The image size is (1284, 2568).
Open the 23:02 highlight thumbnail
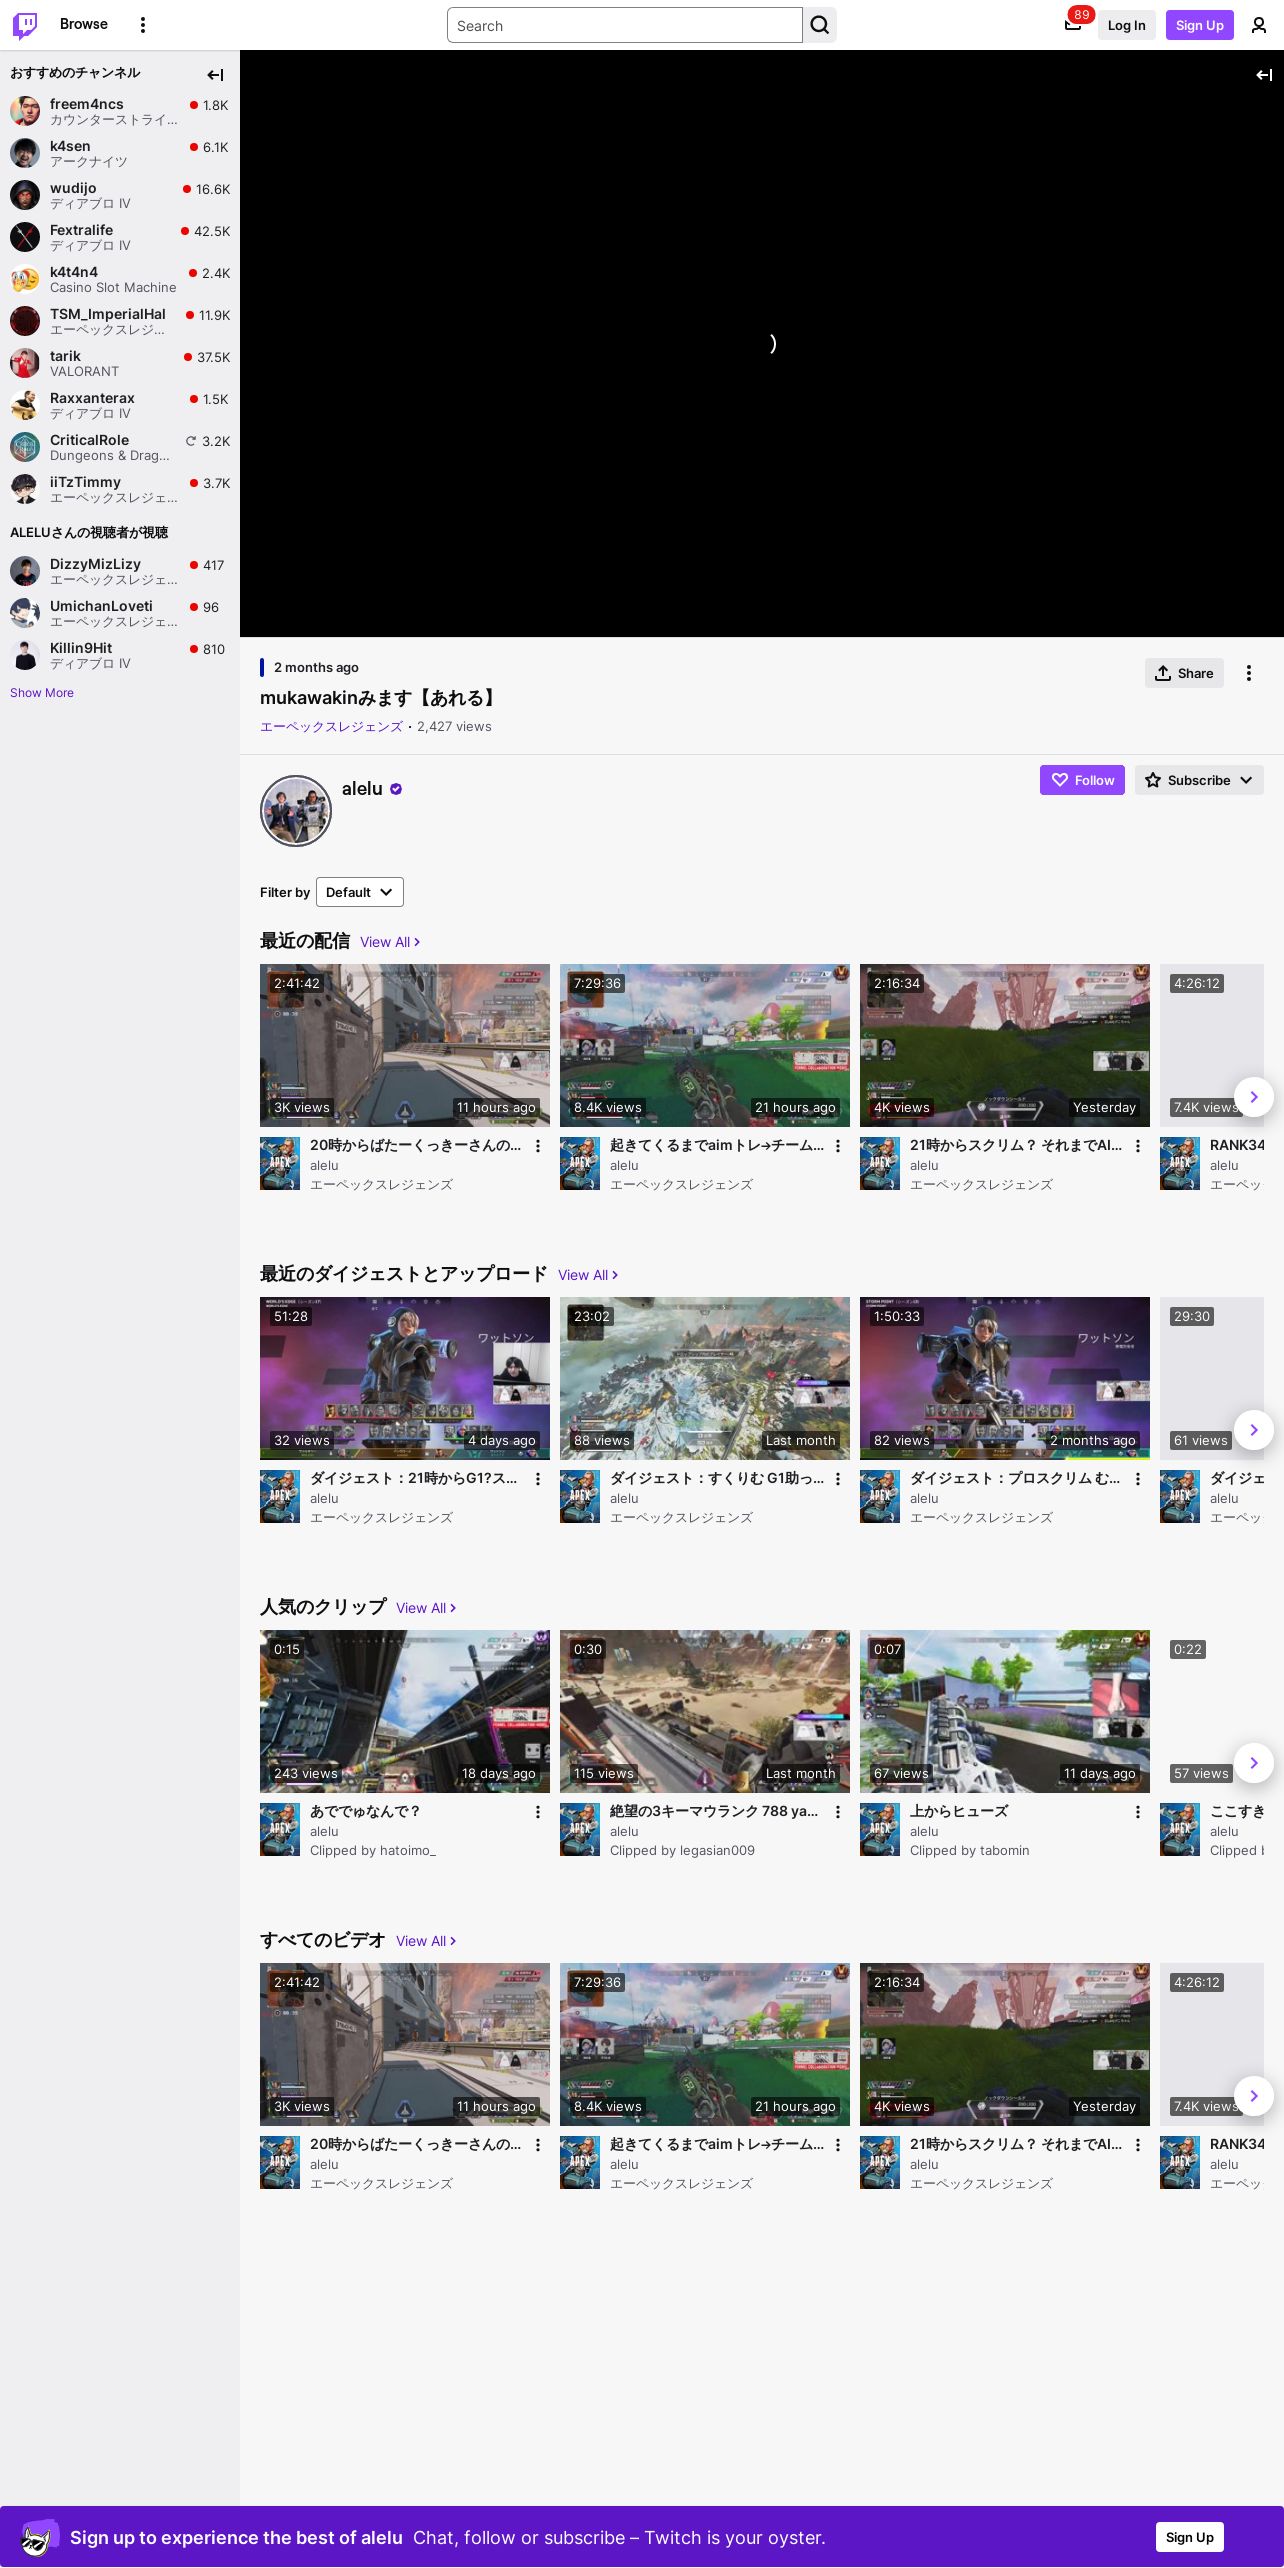point(705,1378)
